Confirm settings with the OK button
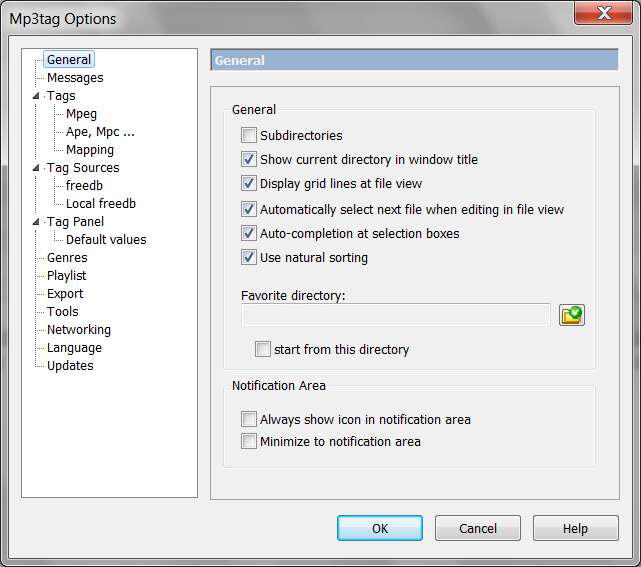 point(380,528)
